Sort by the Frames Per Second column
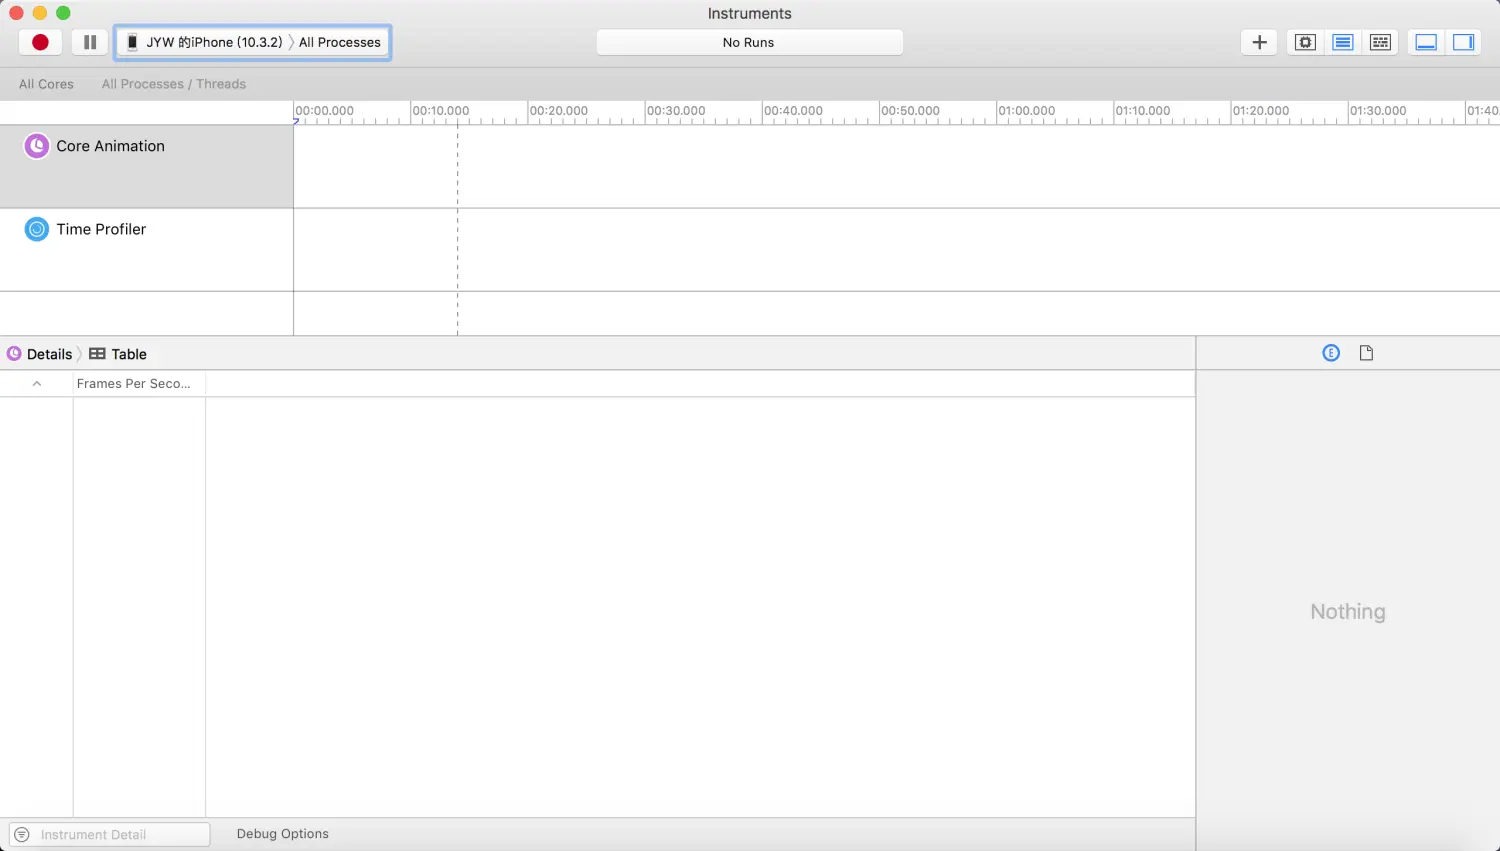Viewport: 1500px width, 851px height. (x=139, y=384)
